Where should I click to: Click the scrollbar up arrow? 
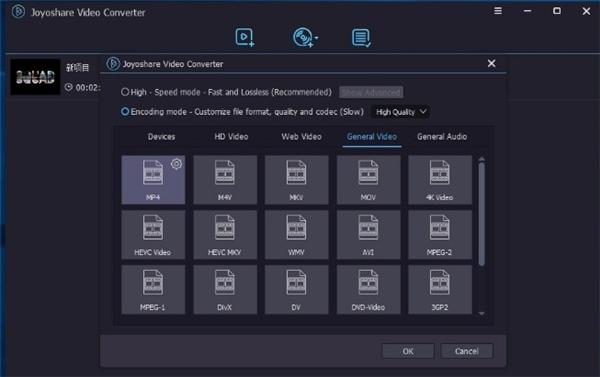482,158
